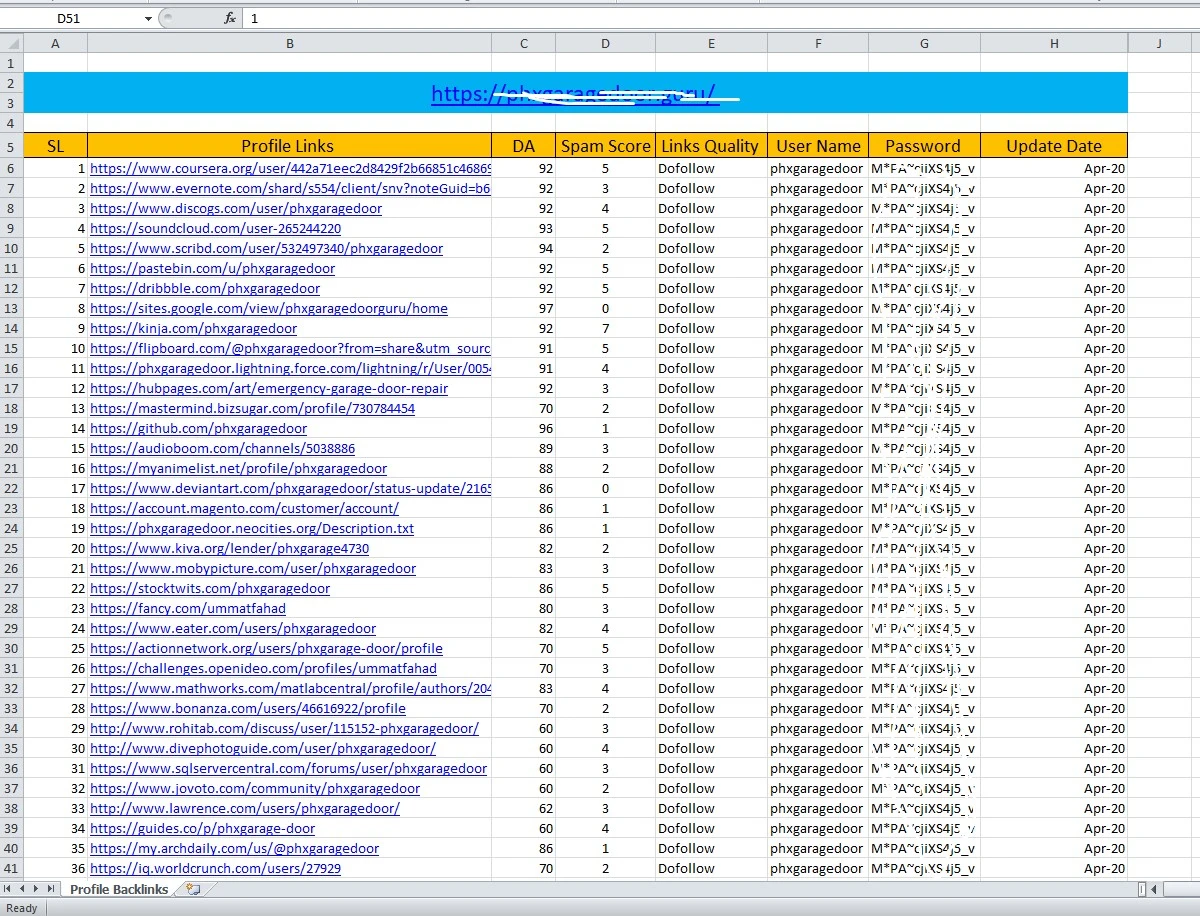Click the insert function fx icon

[229, 18]
